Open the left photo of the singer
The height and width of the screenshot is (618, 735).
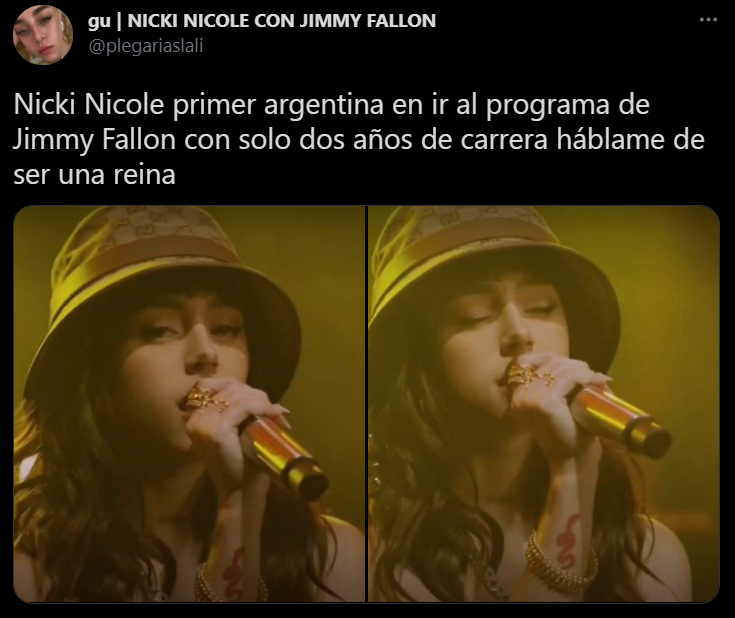(189, 404)
